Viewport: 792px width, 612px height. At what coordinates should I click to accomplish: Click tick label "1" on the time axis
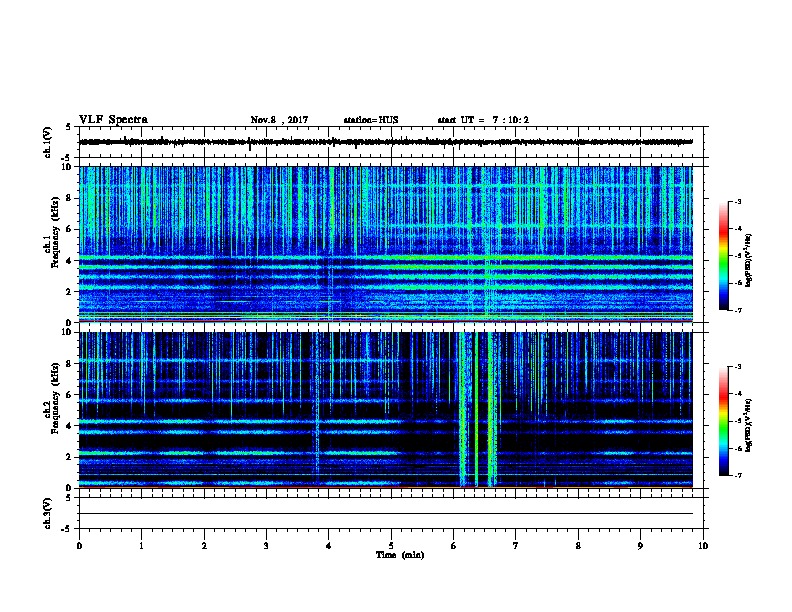tap(141, 546)
